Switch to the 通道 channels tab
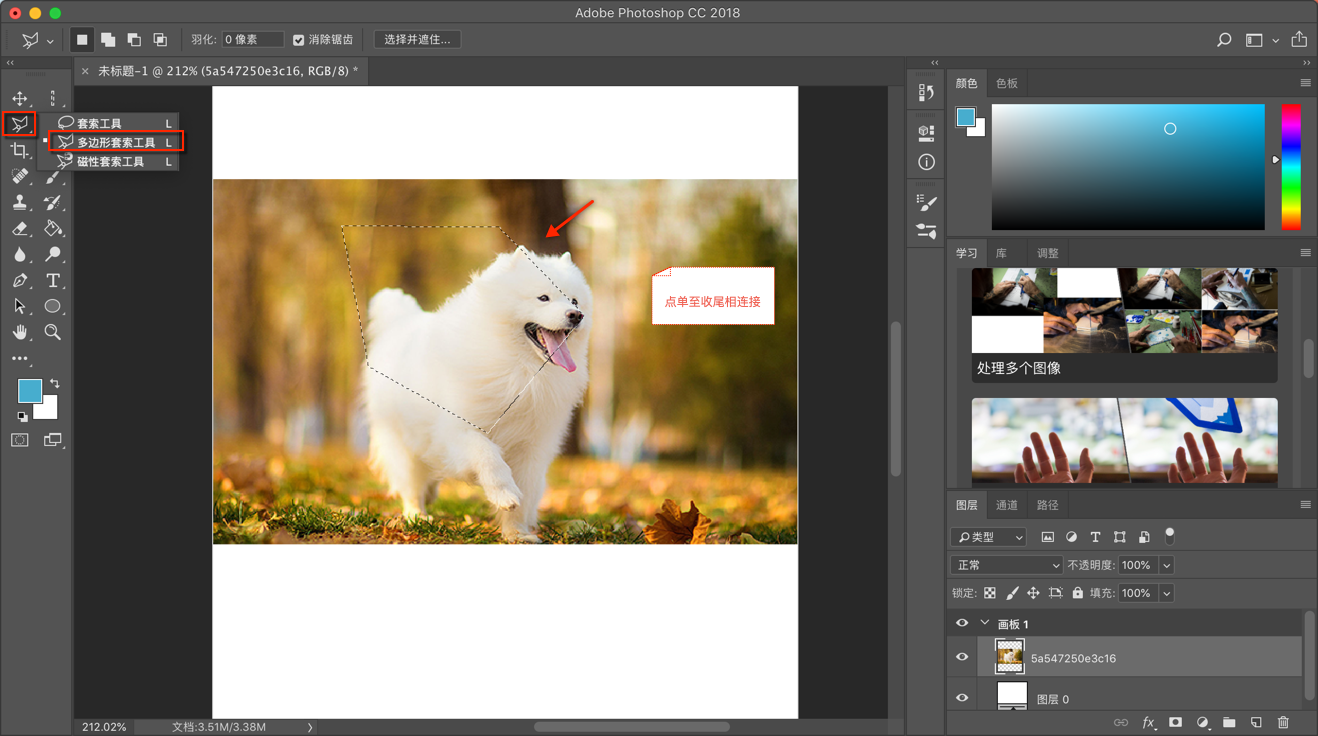1318x736 pixels. pos(1007,505)
